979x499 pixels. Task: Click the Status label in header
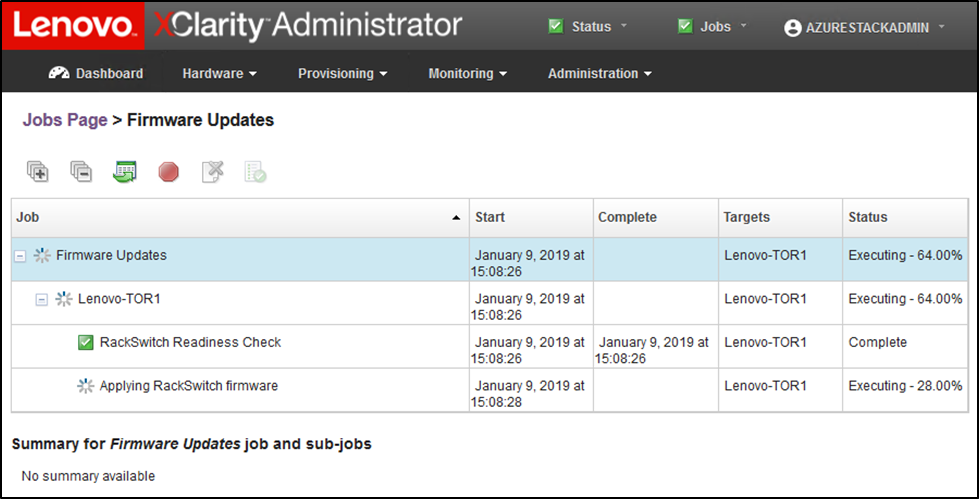tap(591, 27)
